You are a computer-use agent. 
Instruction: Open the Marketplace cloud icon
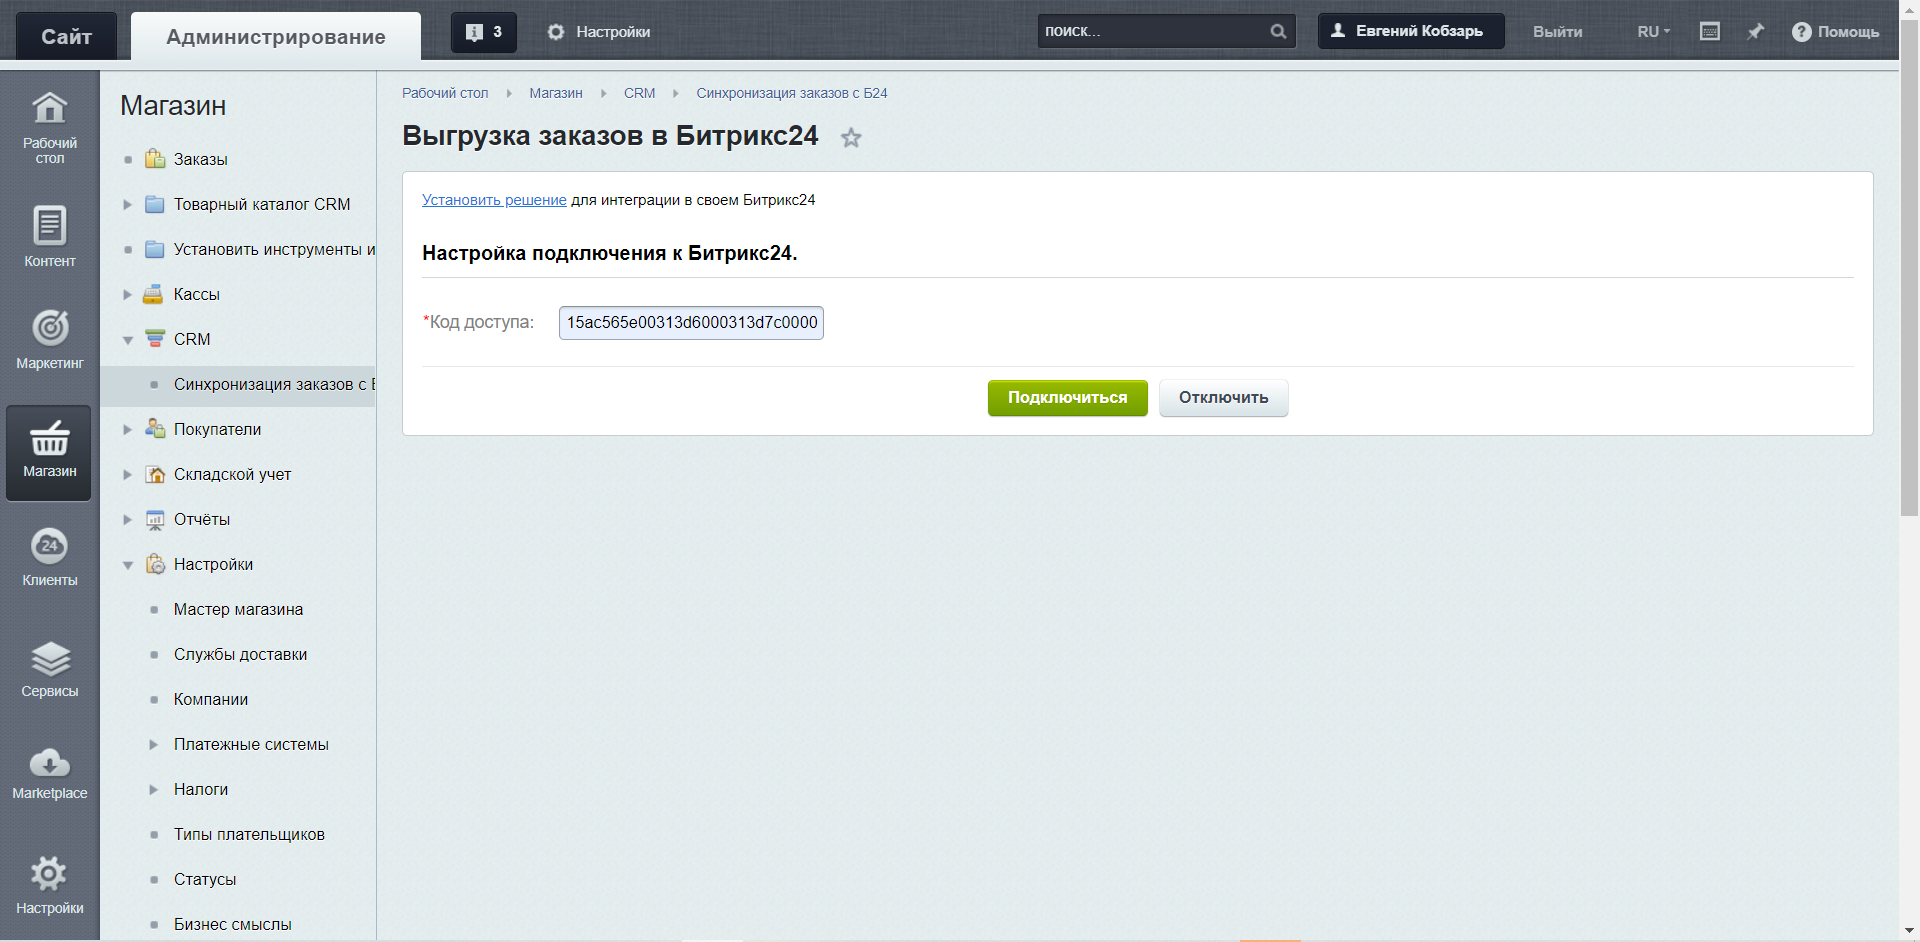pyautogui.click(x=50, y=763)
